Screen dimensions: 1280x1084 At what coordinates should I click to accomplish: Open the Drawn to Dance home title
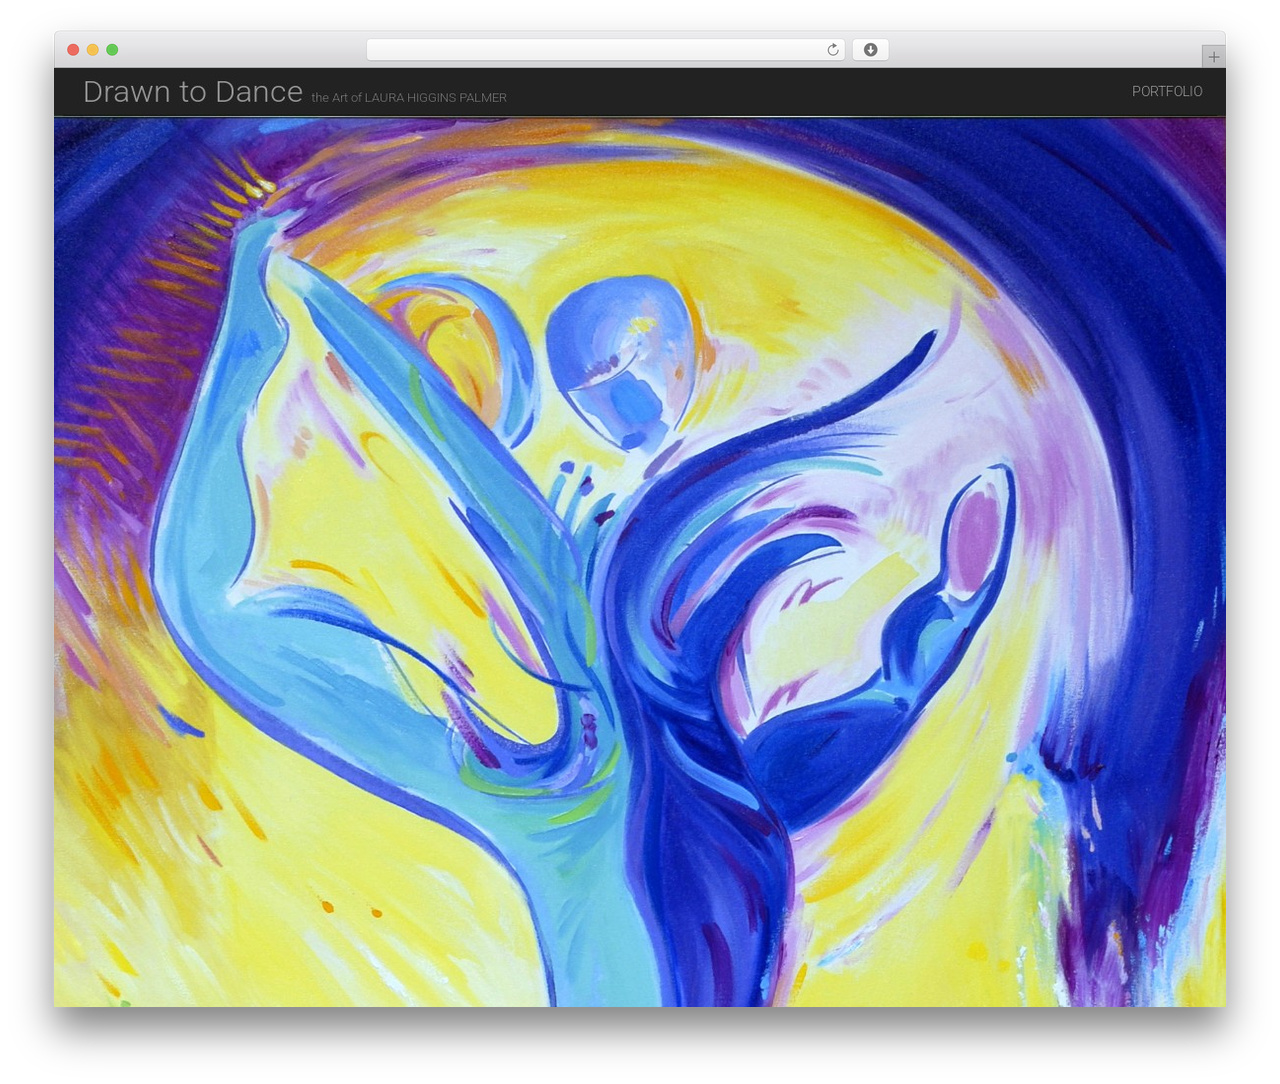tap(193, 92)
